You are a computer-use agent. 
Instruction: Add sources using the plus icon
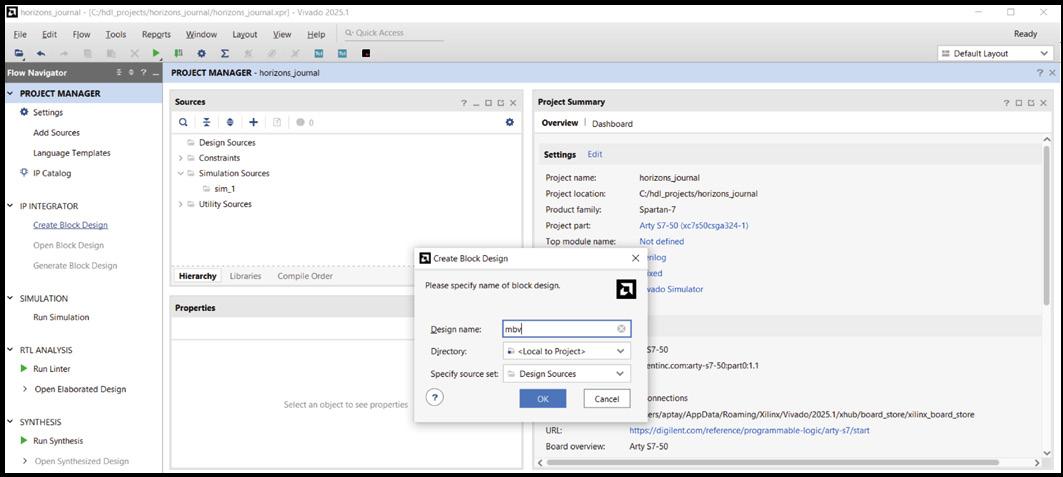[x=254, y=123]
